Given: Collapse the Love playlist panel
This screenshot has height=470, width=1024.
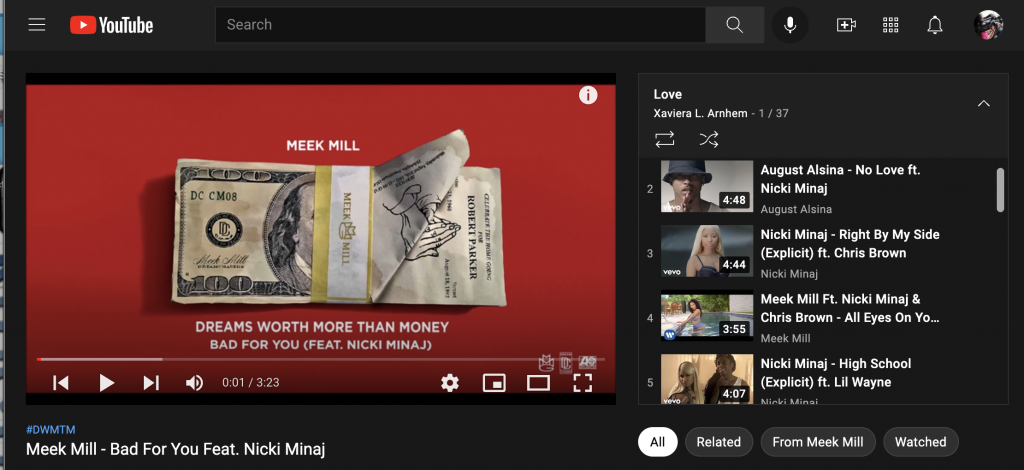Looking at the screenshot, I should pos(983,103).
